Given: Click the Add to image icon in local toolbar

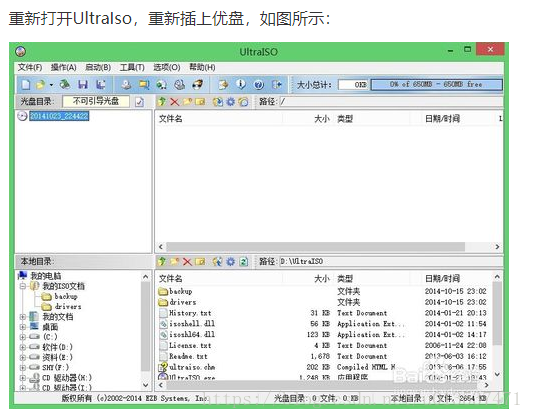Looking at the screenshot, I should tap(218, 261).
